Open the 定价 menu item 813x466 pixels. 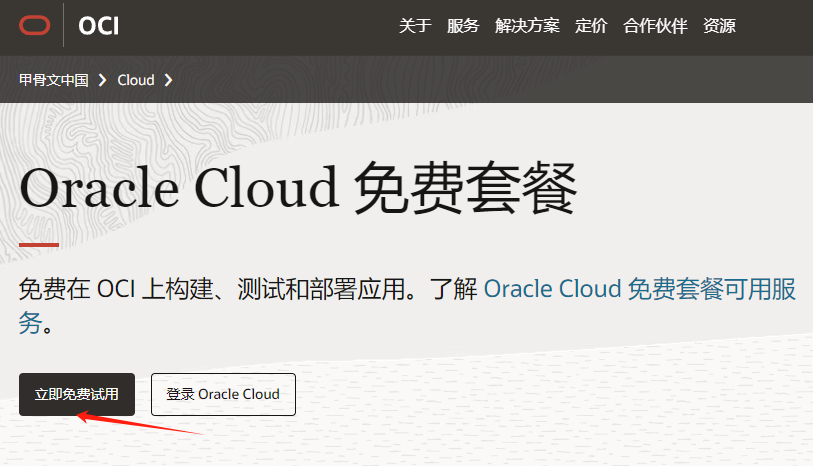pos(591,25)
